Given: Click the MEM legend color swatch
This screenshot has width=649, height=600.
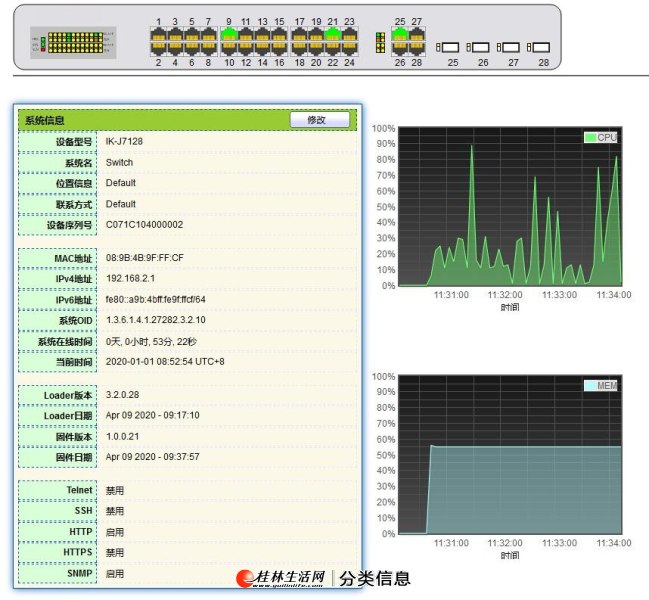Looking at the screenshot, I should pyautogui.click(x=590, y=385).
